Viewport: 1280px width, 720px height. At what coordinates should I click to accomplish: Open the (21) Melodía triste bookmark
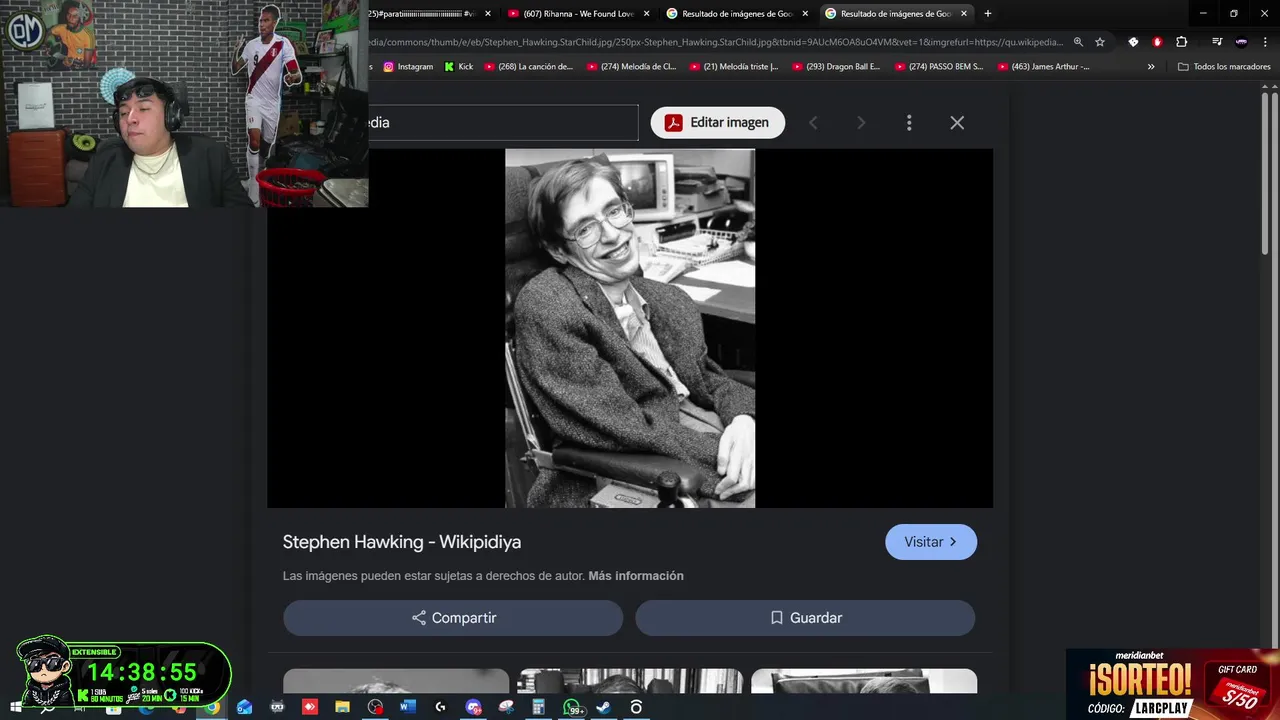pos(734,67)
